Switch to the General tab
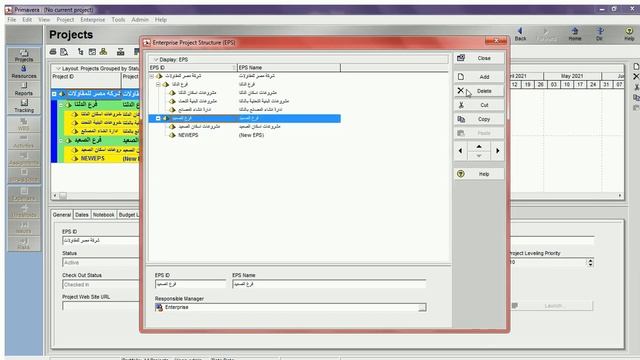 (x=62, y=215)
